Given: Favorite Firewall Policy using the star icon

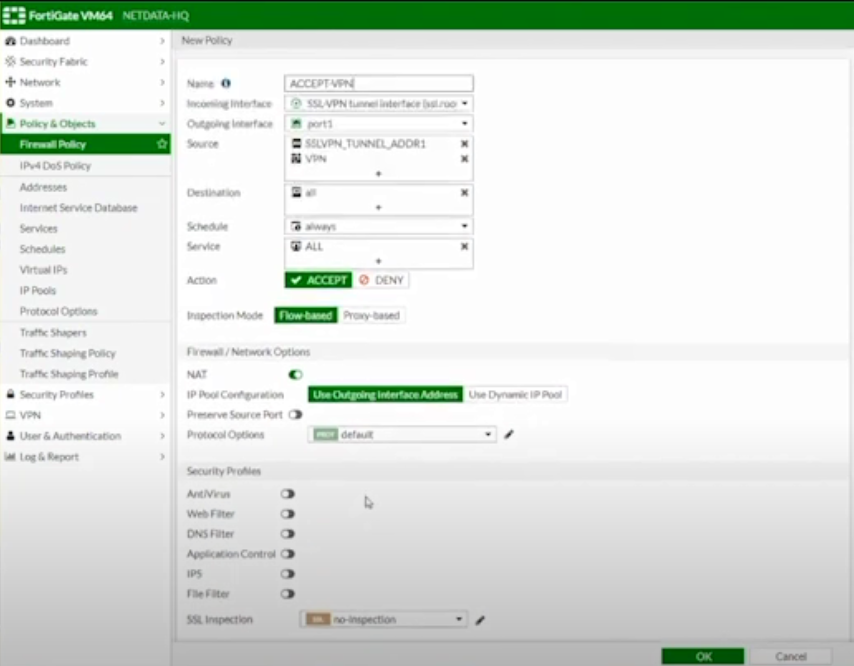Looking at the screenshot, I should (x=161, y=145).
